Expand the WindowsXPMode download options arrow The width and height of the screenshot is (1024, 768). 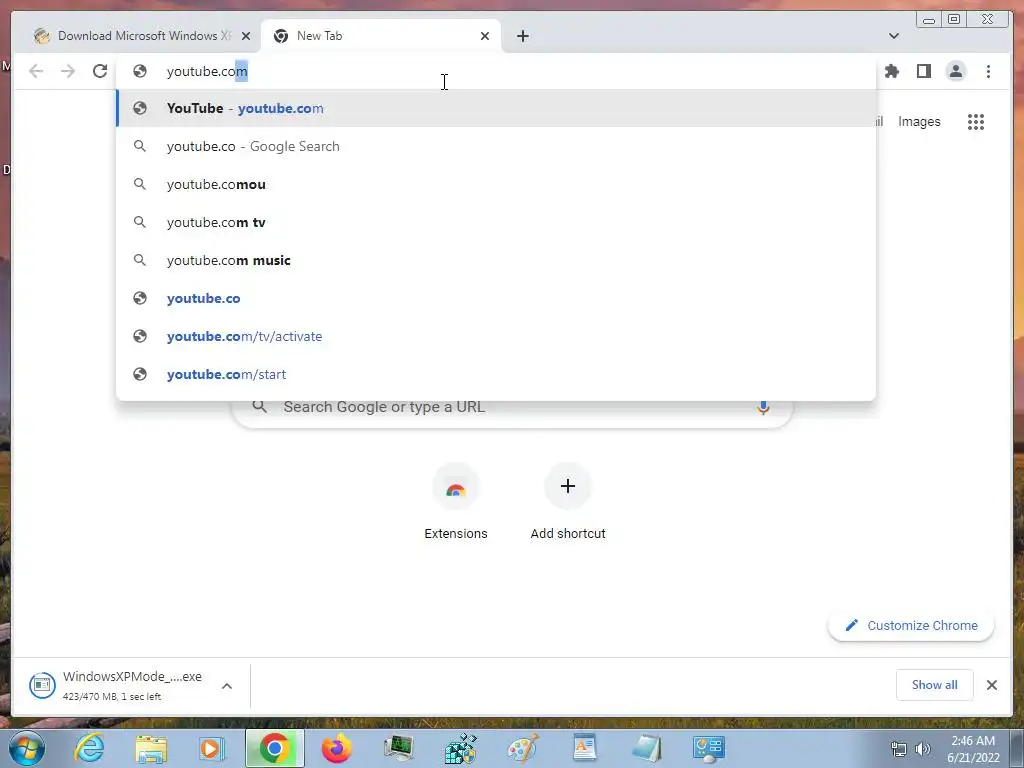[x=227, y=686]
